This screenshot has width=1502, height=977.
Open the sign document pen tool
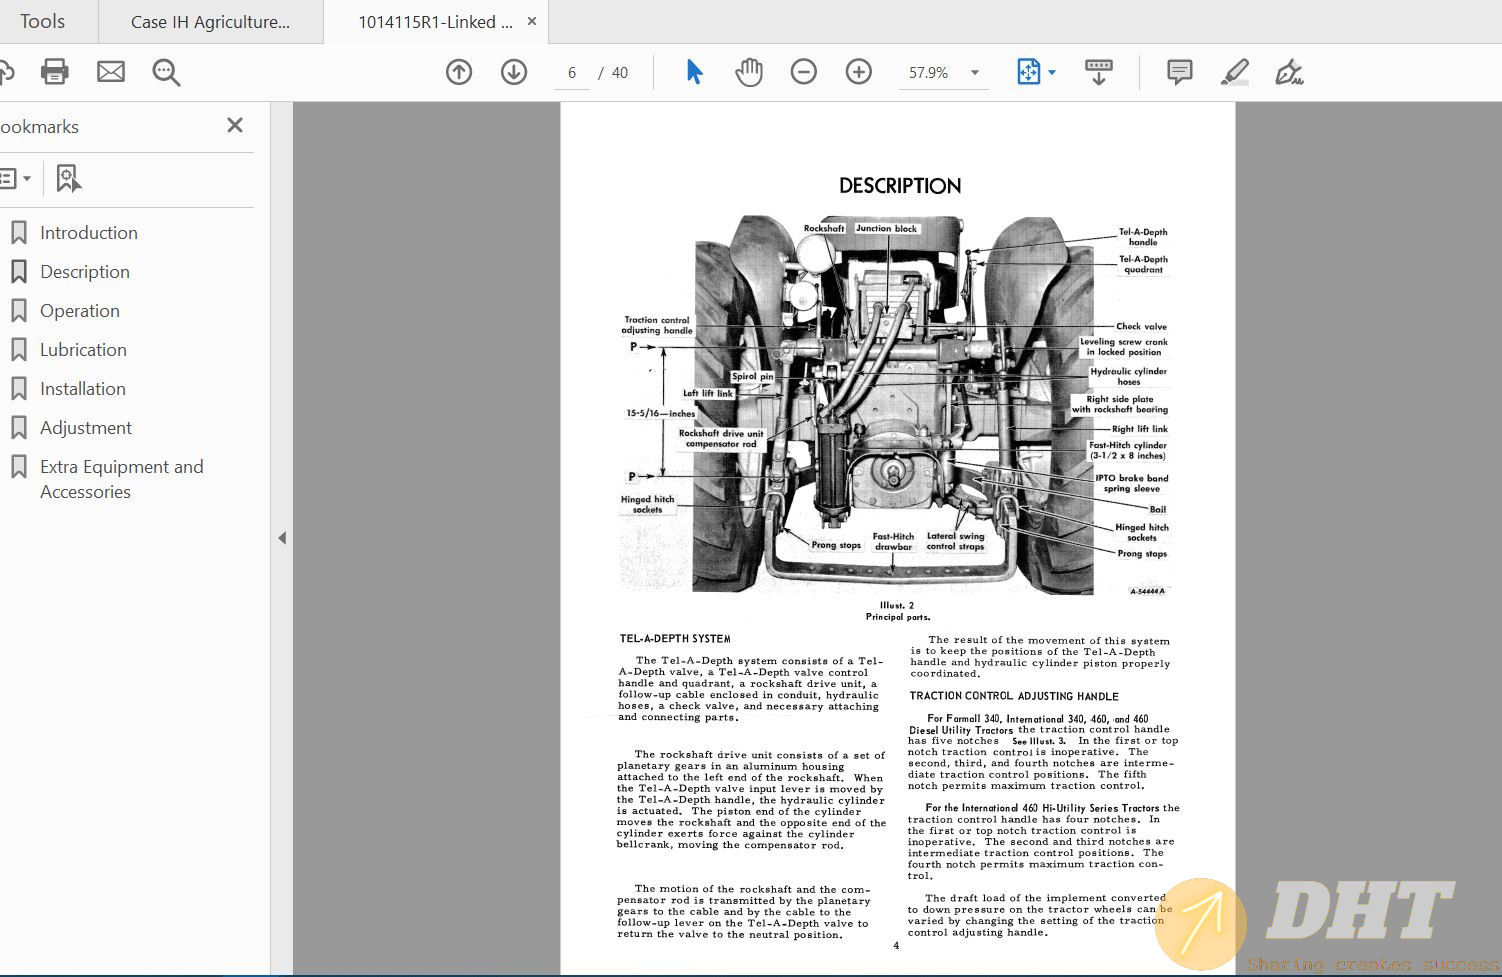(1289, 72)
